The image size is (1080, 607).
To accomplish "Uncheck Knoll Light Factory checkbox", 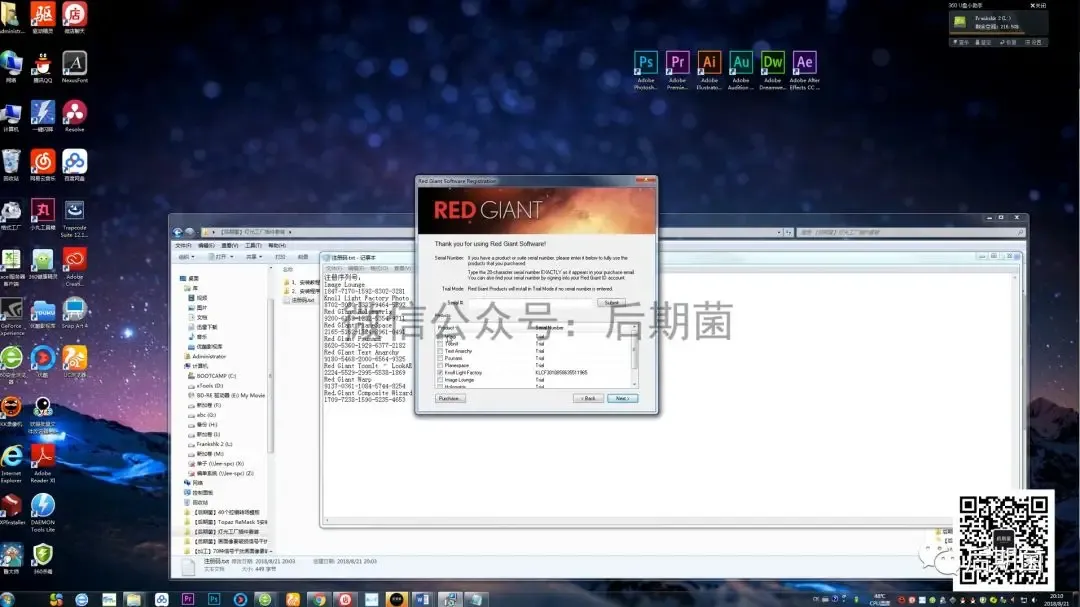I will [x=440, y=373].
